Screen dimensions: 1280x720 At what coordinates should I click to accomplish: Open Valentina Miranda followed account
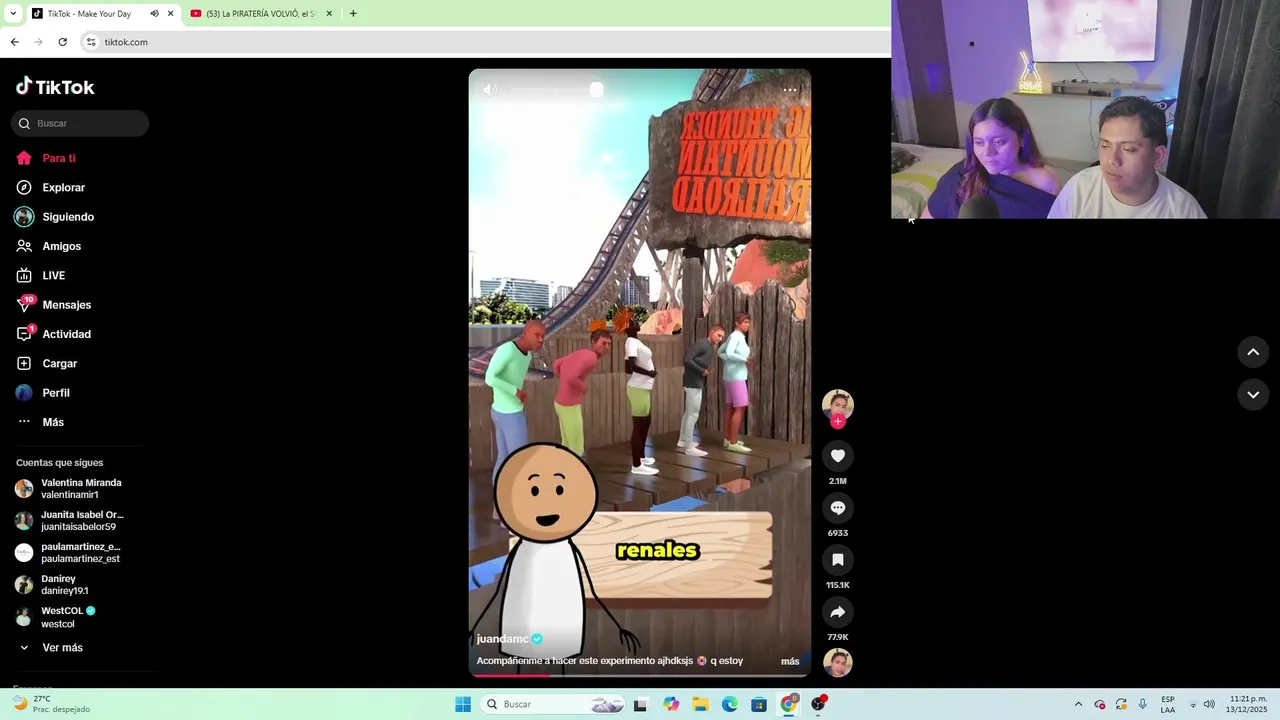click(x=68, y=488)
